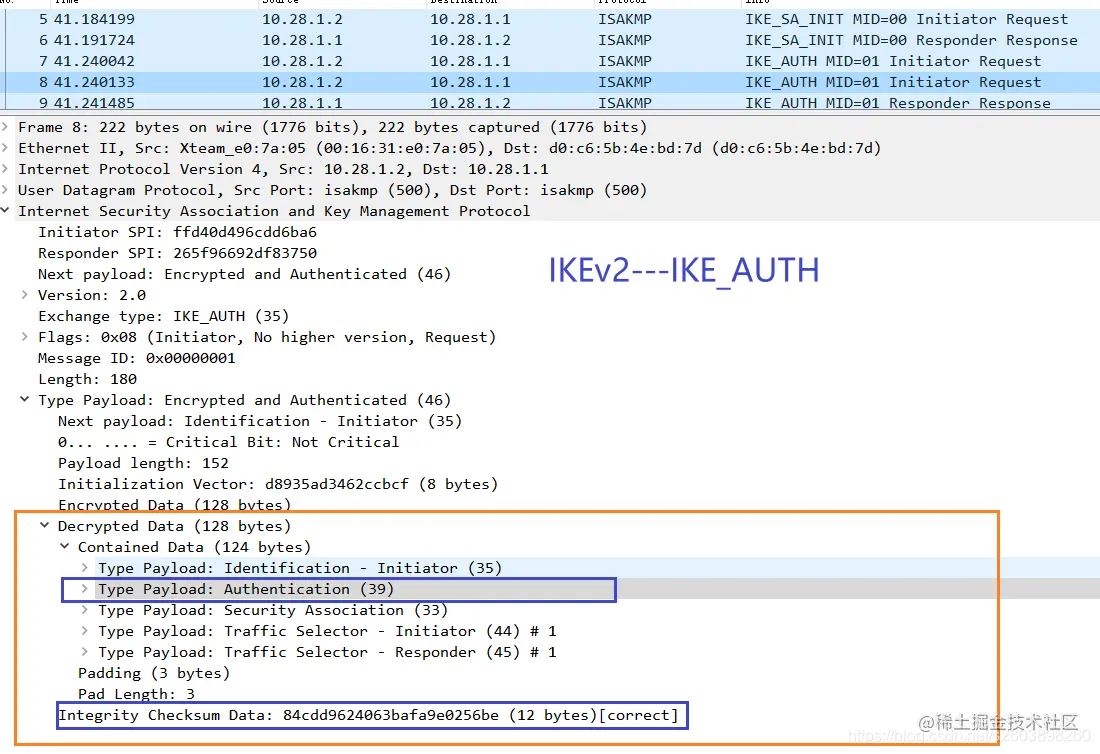Image resolution: width=1100 pixels, height=754 pixels.
Task: Expand Traffic Selector - Responder payload
Action: [85, 652]
